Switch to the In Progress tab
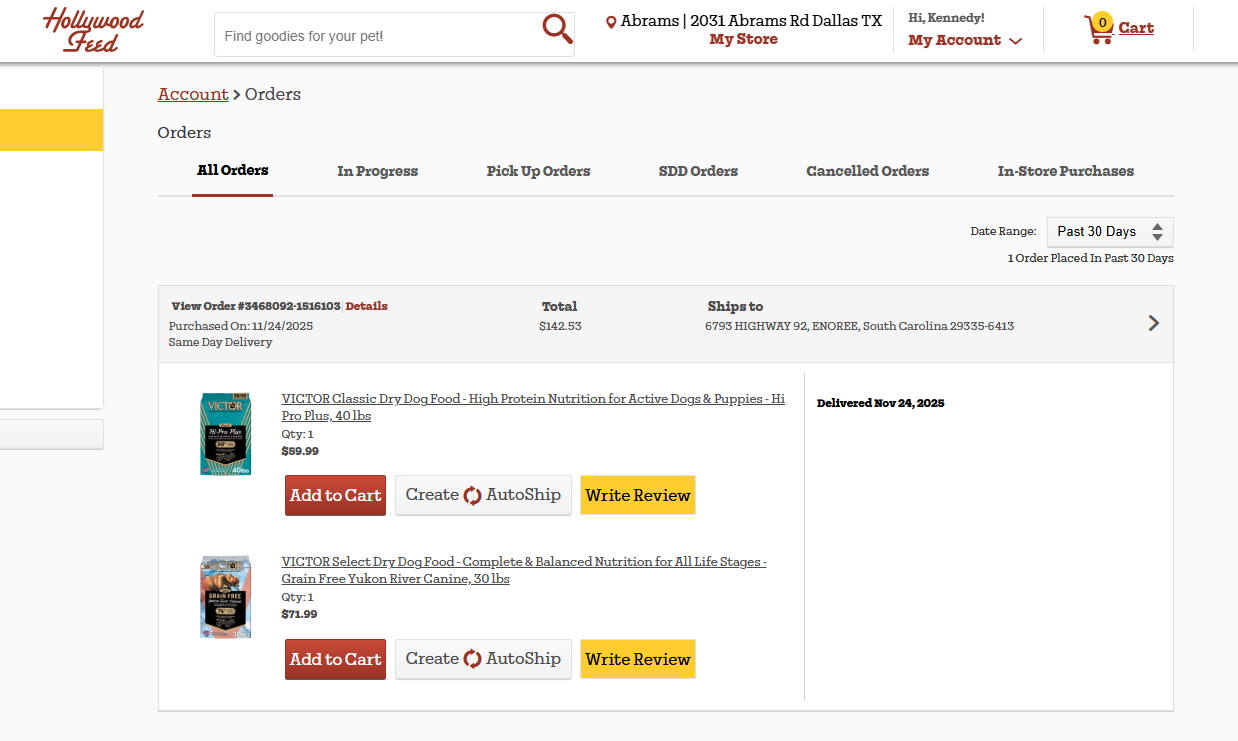The width and height of the screenshot is (1238, 741). pyautogui.click(x=377, y=171)
